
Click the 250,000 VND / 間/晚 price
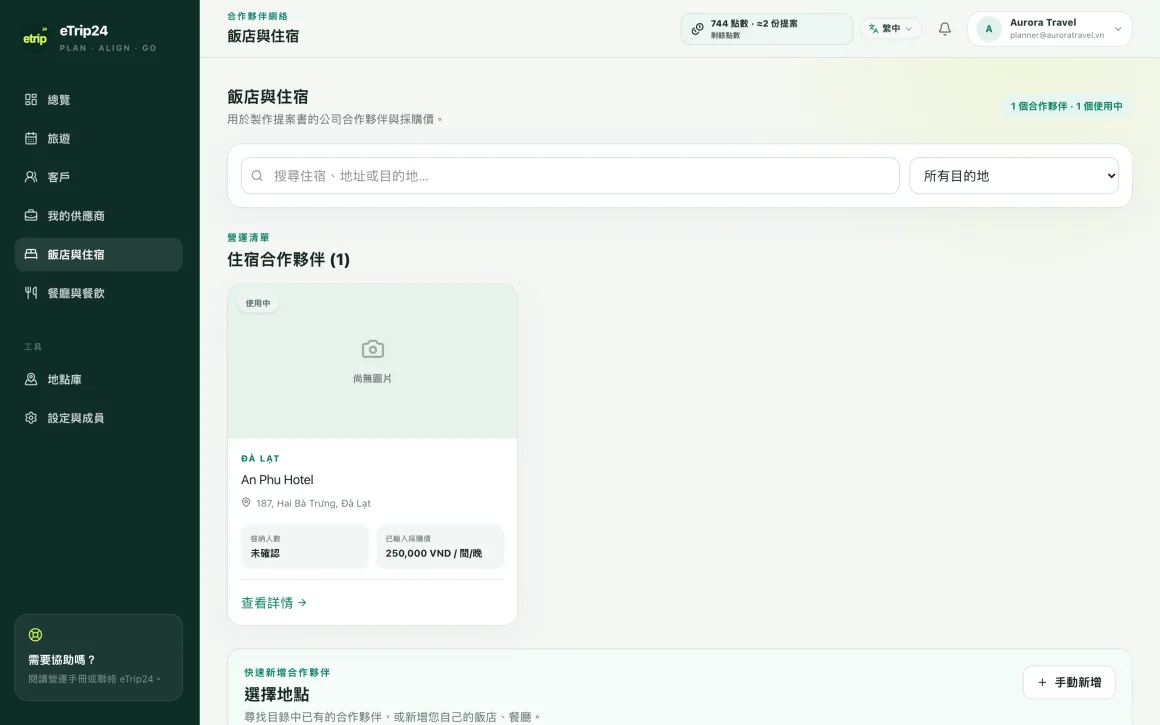pyautogui.click(x=434, y=553)
